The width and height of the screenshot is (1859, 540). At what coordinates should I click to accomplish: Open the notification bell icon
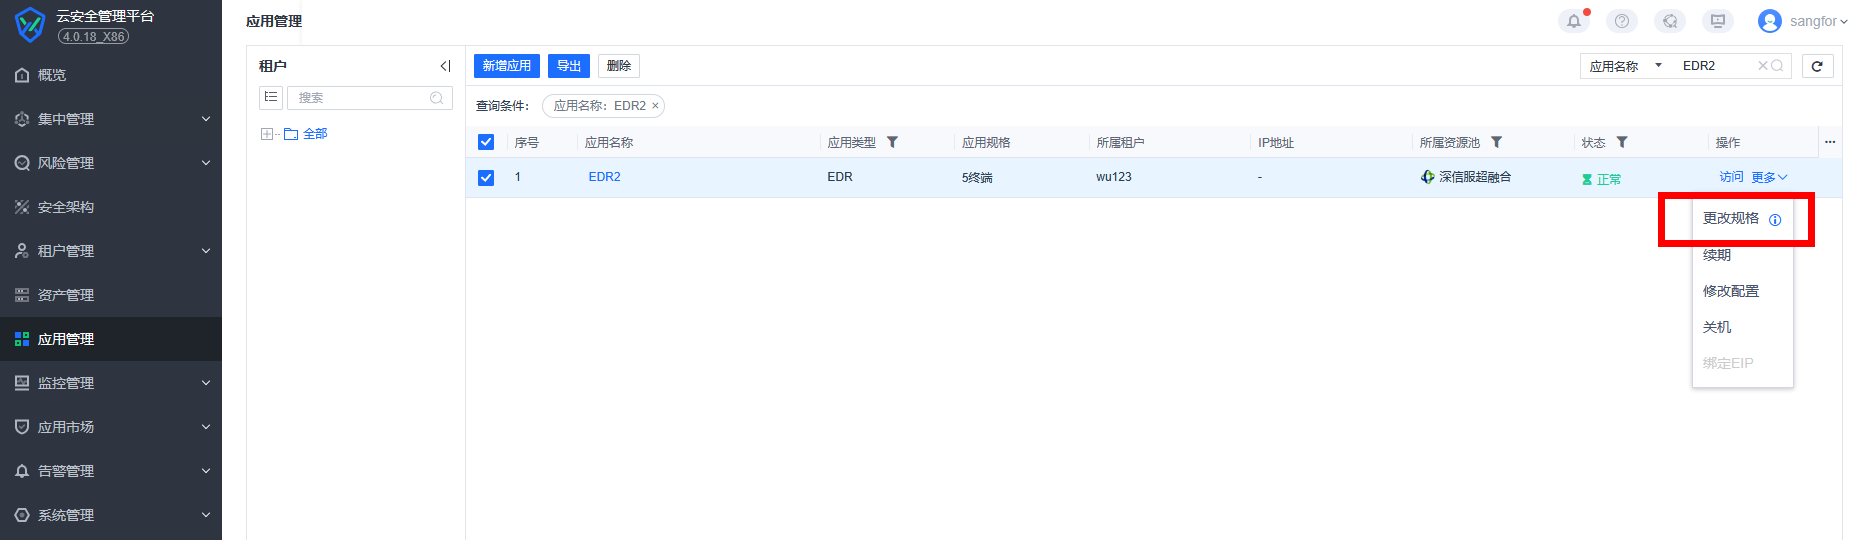click(1574, 21)
